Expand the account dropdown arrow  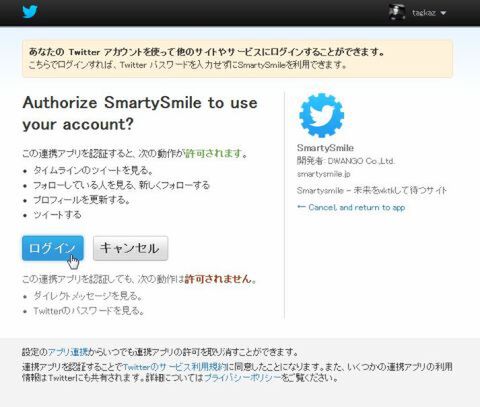point(443,13)
